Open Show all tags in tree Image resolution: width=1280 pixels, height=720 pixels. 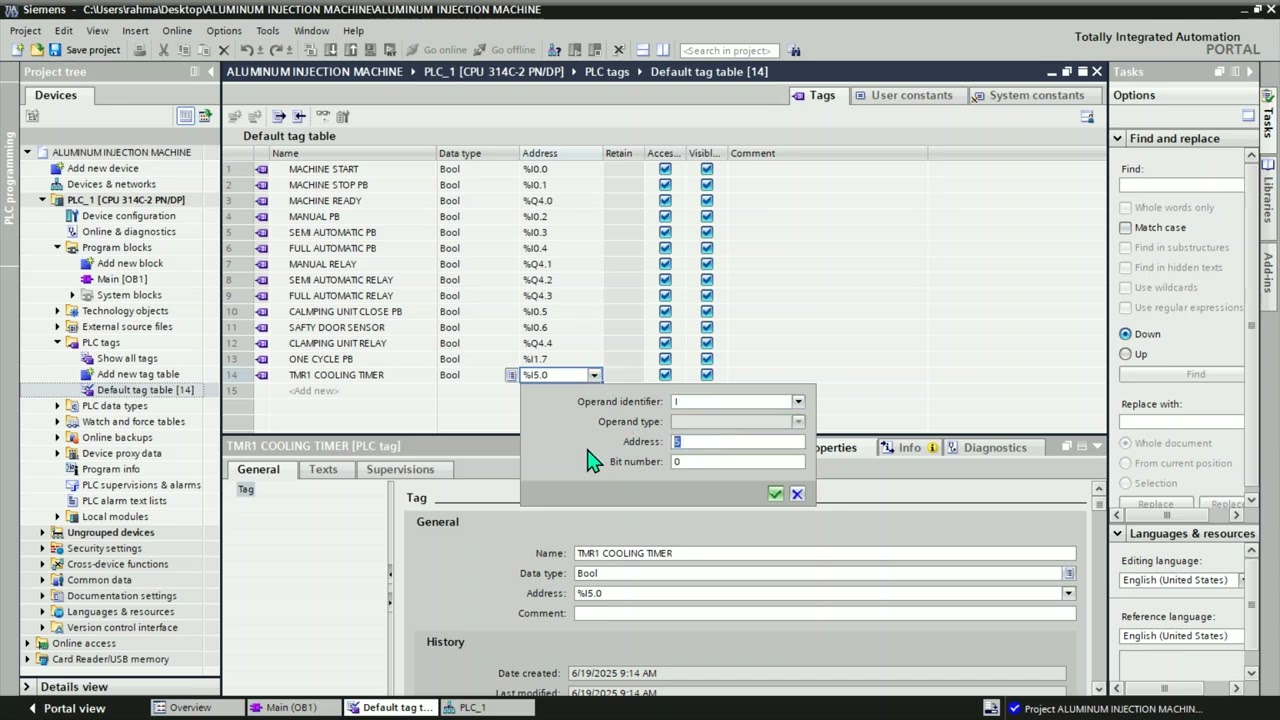127,358
